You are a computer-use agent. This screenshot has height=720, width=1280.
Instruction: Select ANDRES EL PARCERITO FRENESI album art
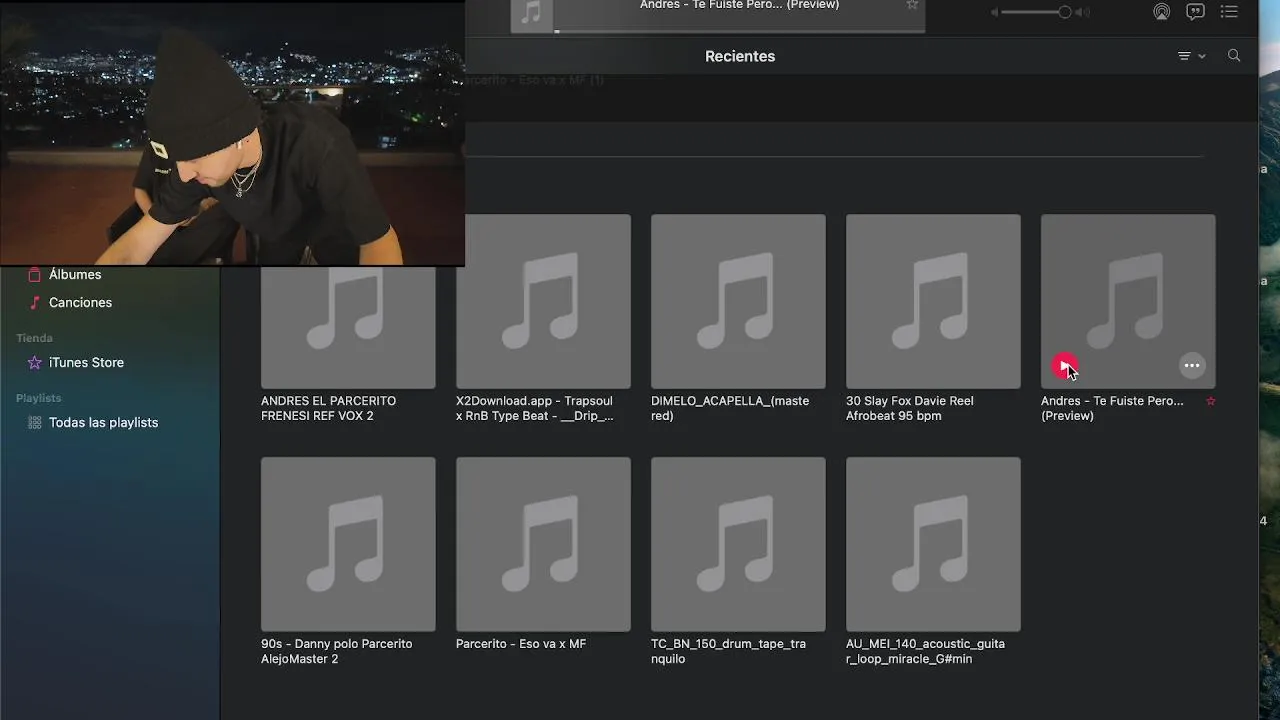pyautogui.click(x=348, y=327)
